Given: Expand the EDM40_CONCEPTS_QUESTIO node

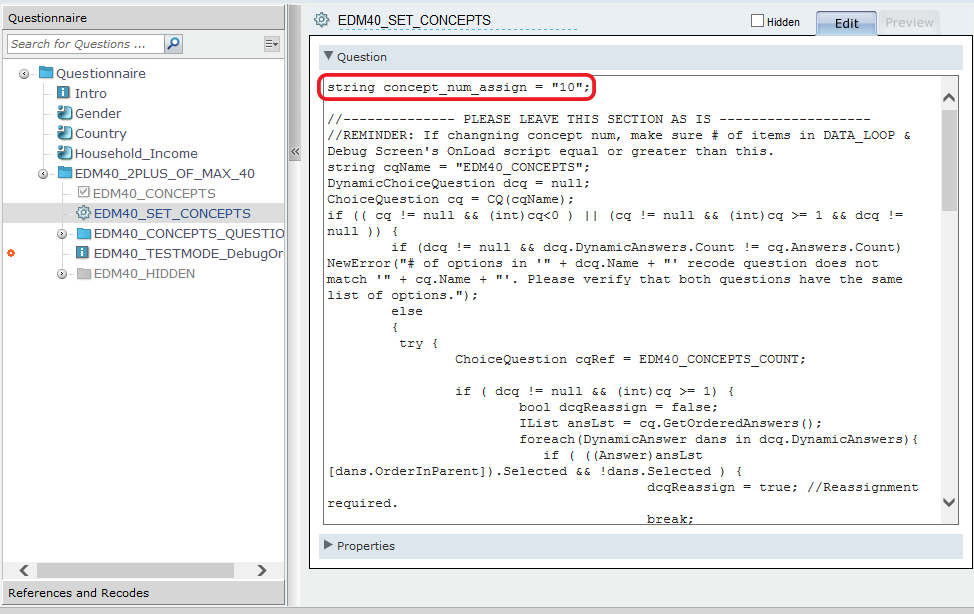Looking at the screenshot, I should point(61,234).
